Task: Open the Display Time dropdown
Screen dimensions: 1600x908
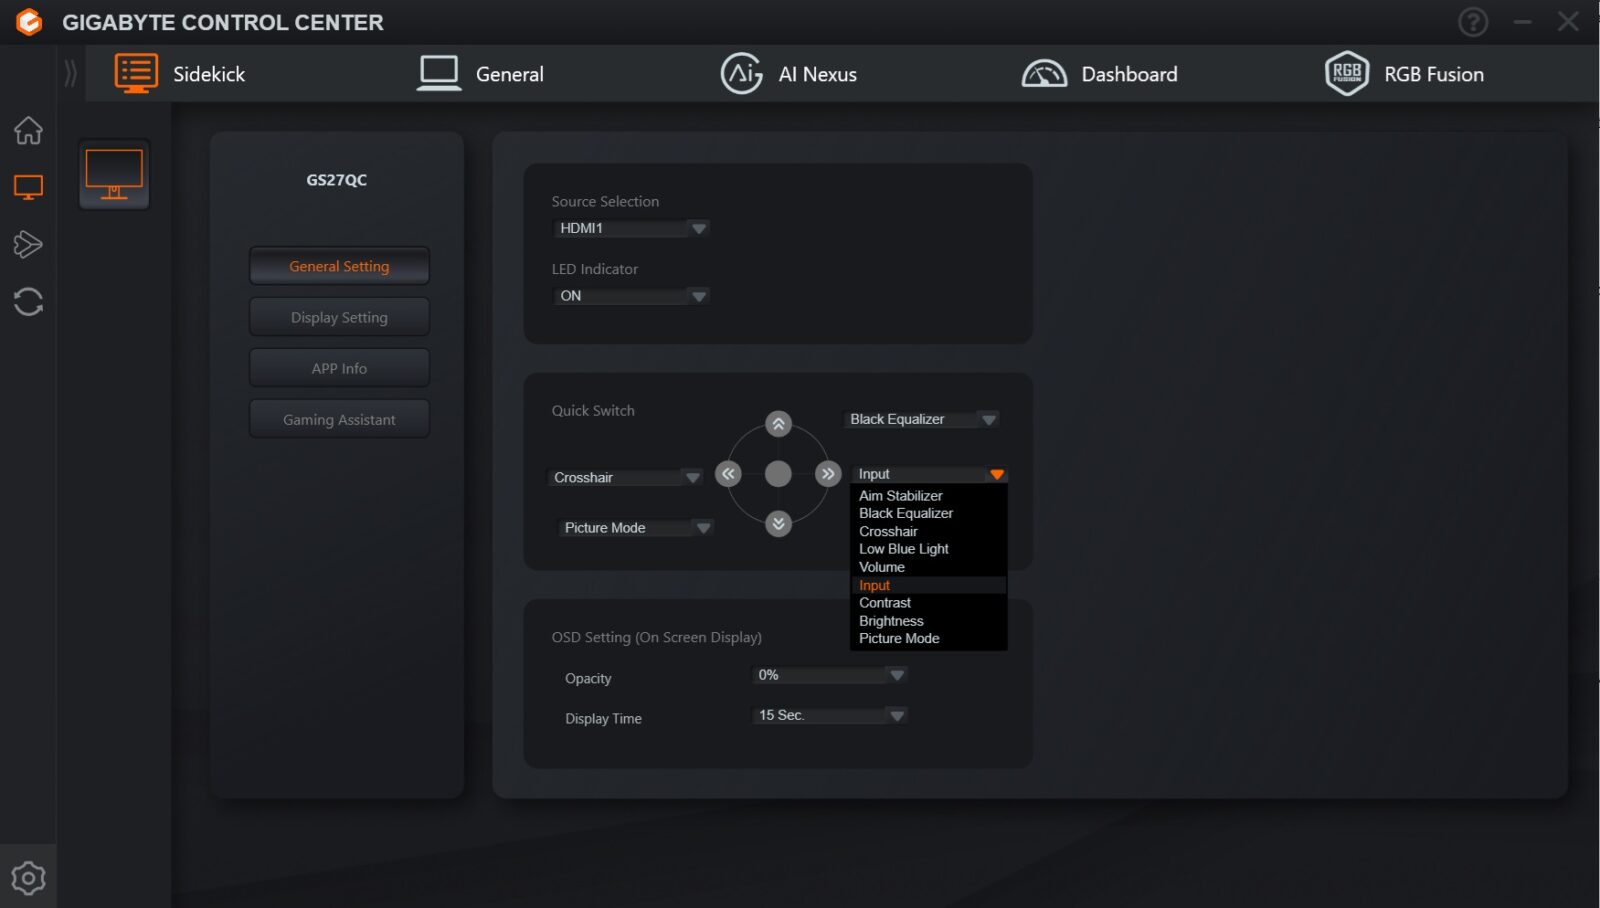Action: pyautogui.click(x=829, y=715)
